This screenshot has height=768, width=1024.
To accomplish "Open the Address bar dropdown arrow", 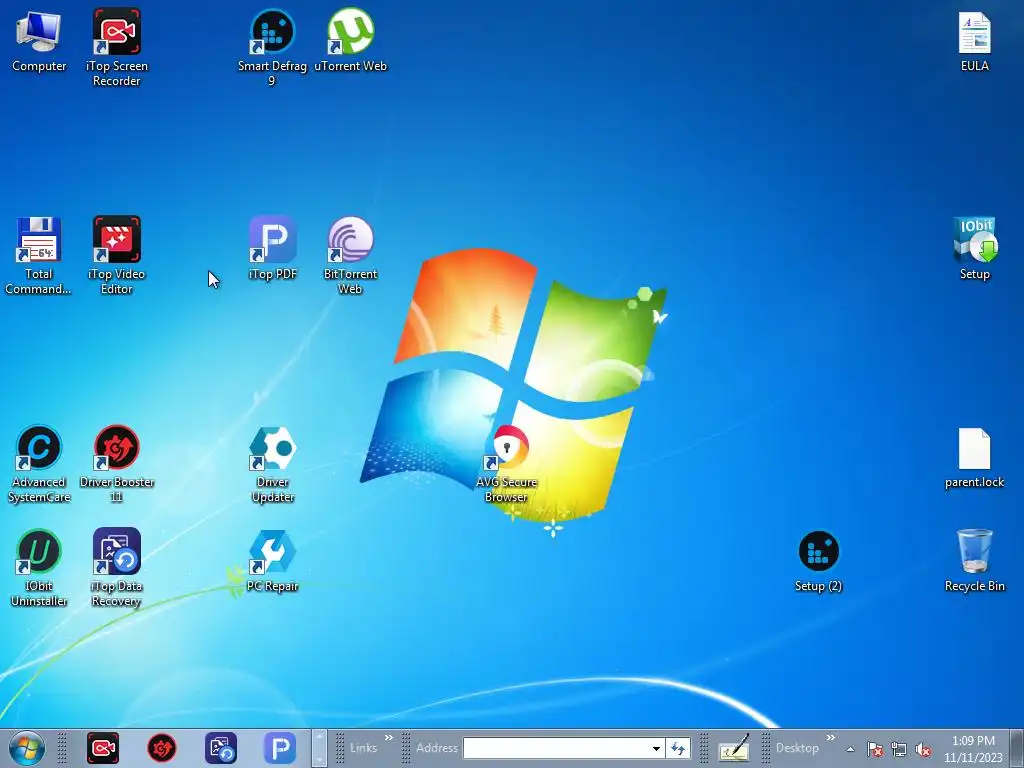I will click(656, 748).
